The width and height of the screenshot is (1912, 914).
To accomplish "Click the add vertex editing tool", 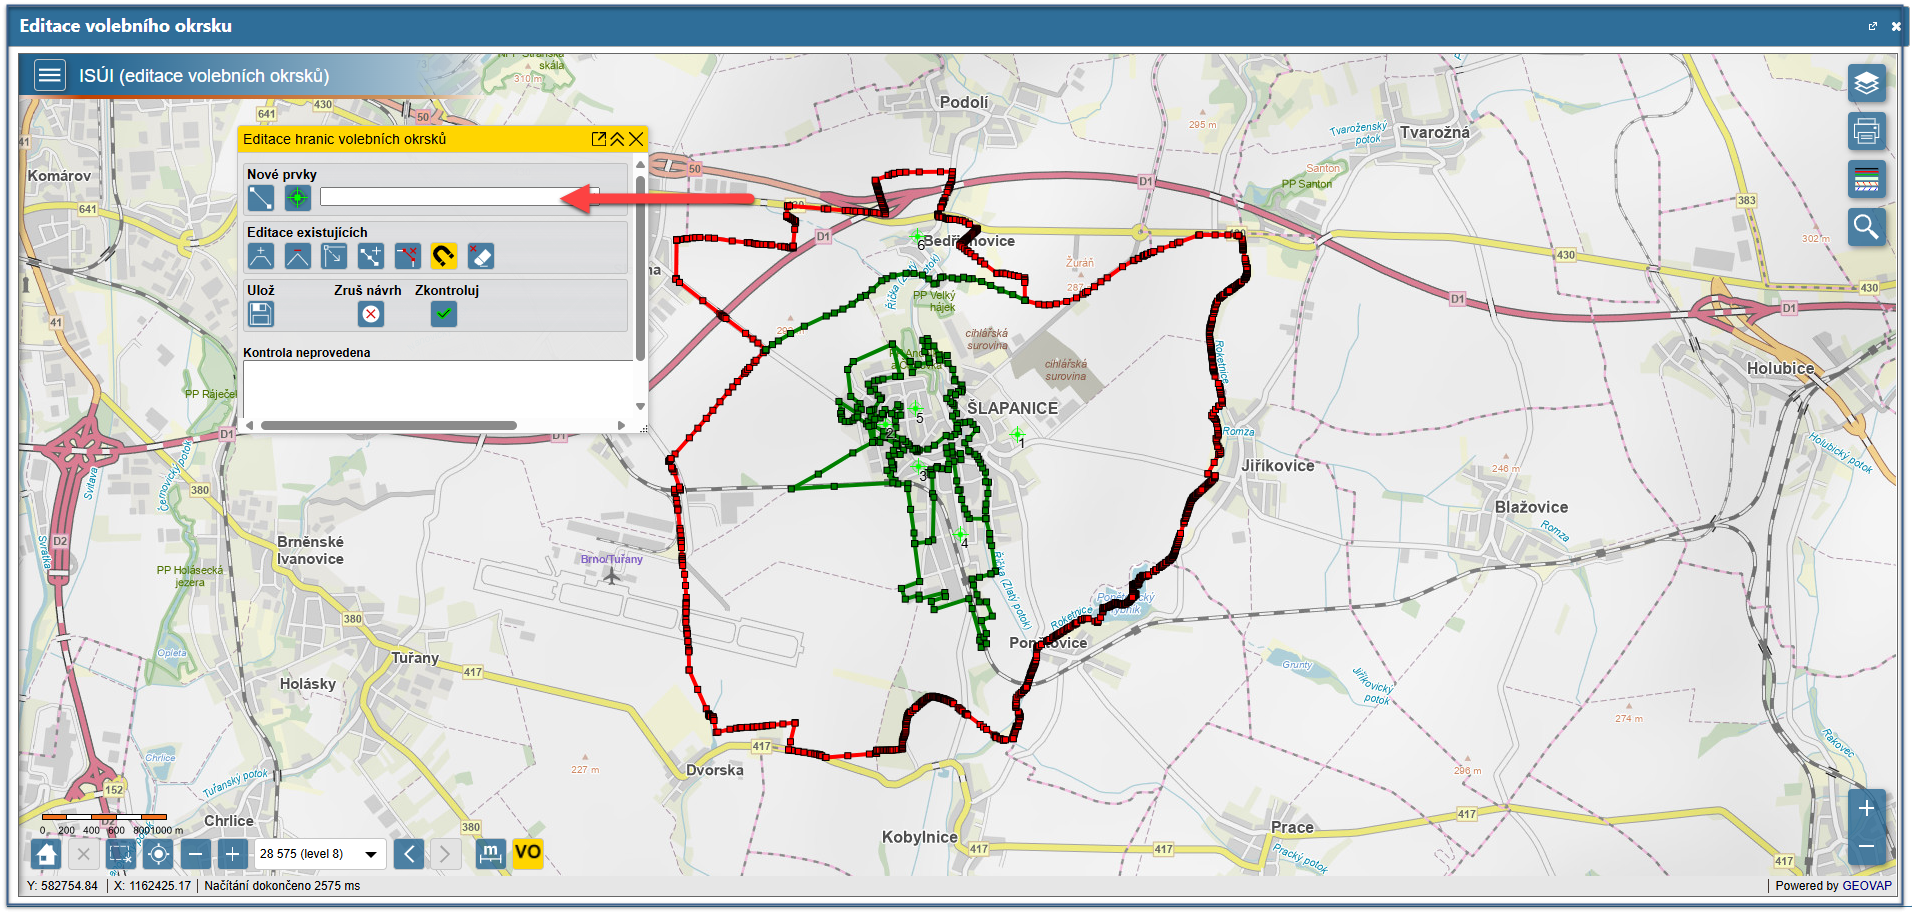I will click(x=260, y=256).
